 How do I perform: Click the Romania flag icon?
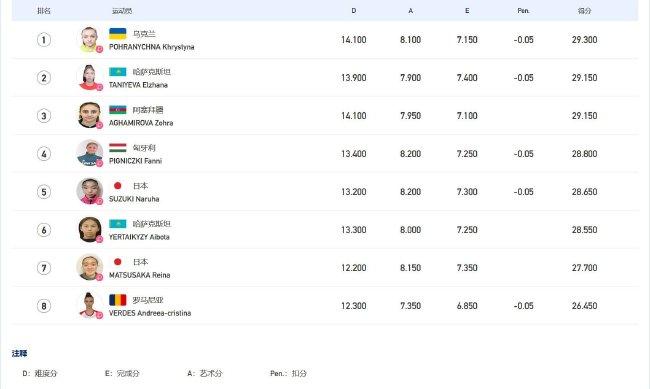[x=117, y=299]
